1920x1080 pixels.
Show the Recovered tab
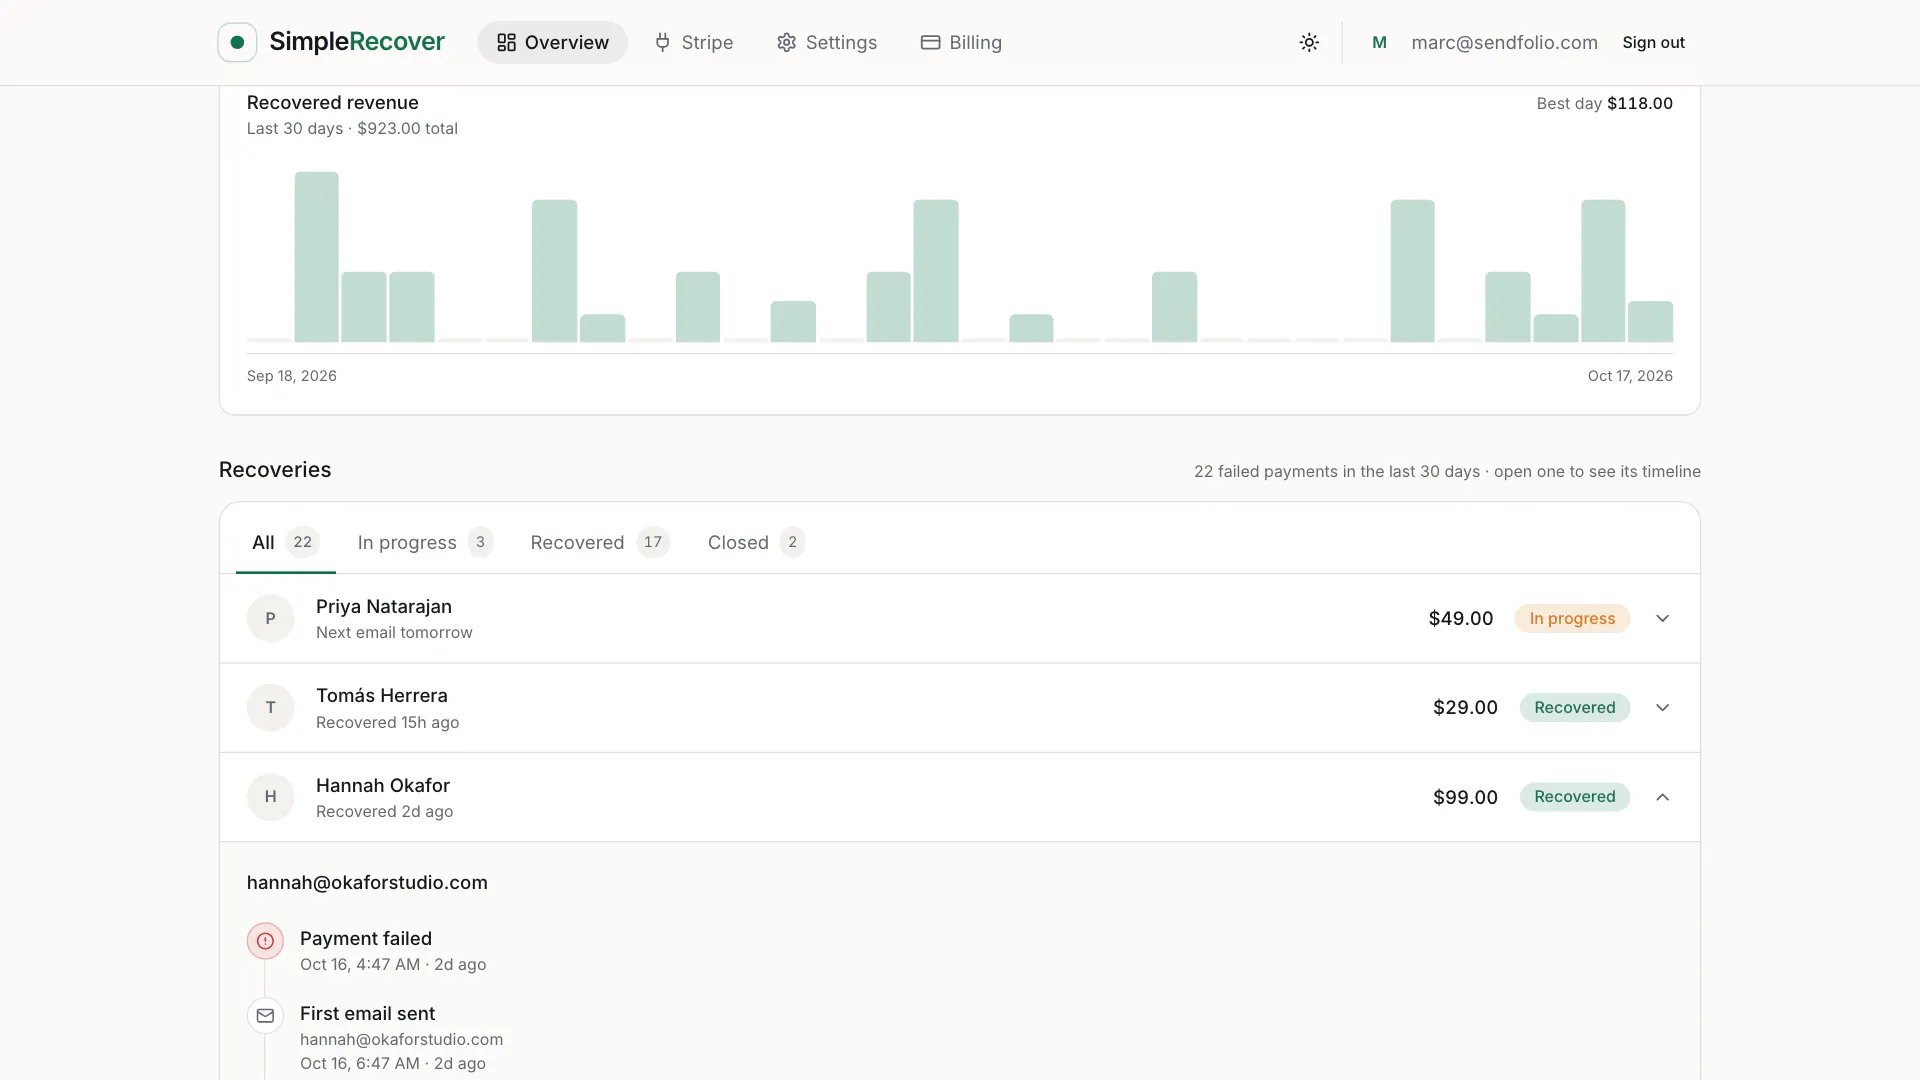tap(599, 542)
